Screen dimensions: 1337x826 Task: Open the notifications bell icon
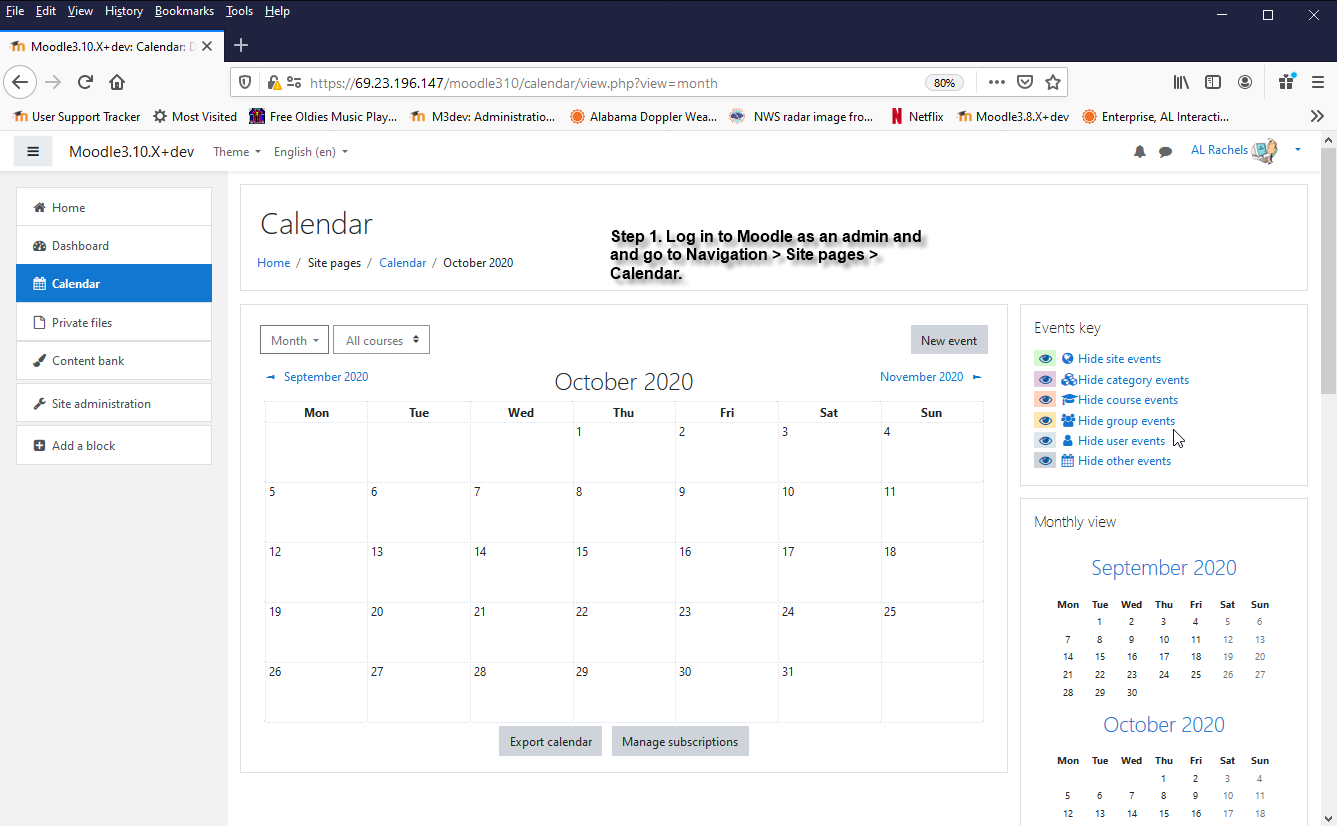tap(1139, 152)
